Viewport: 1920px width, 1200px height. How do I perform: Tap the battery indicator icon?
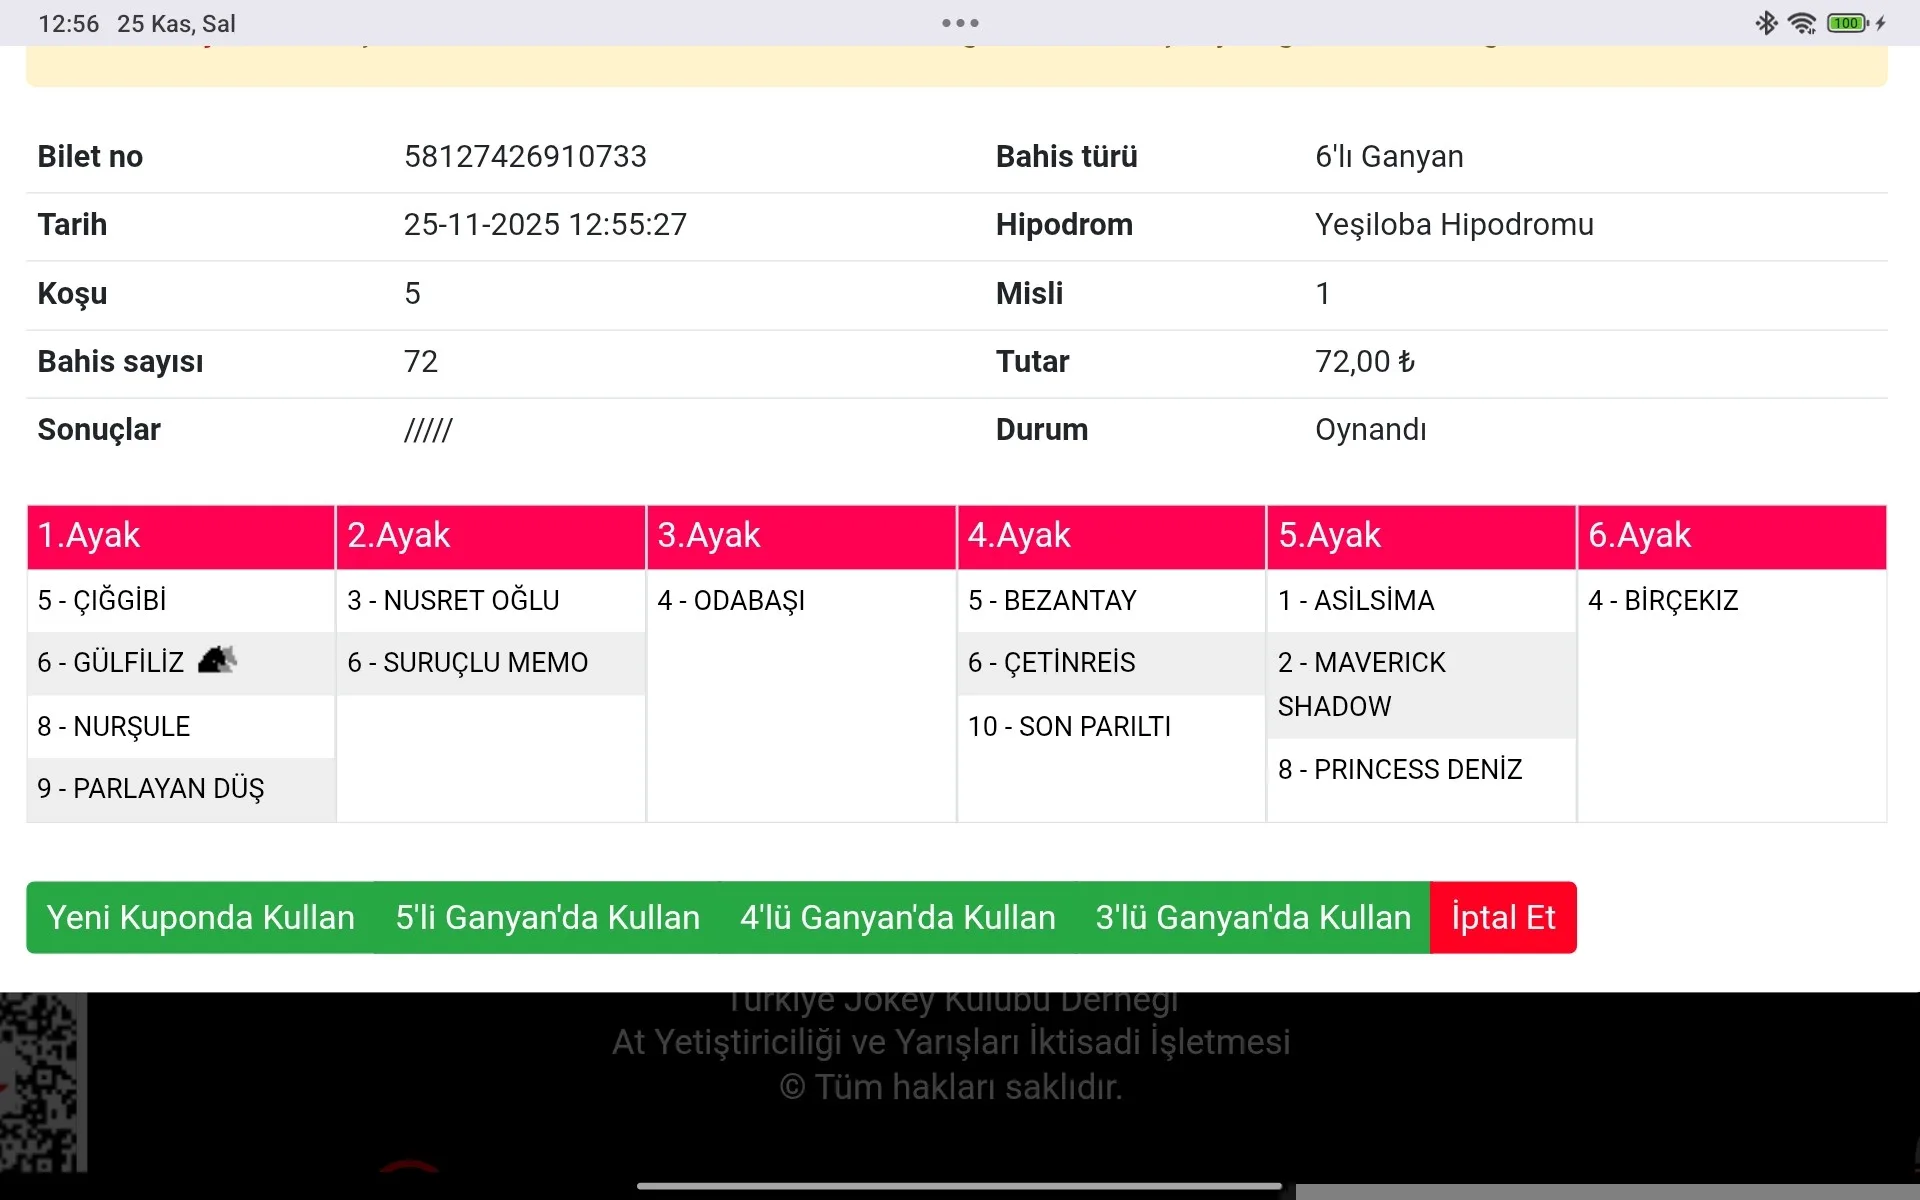click(1847, 23)
